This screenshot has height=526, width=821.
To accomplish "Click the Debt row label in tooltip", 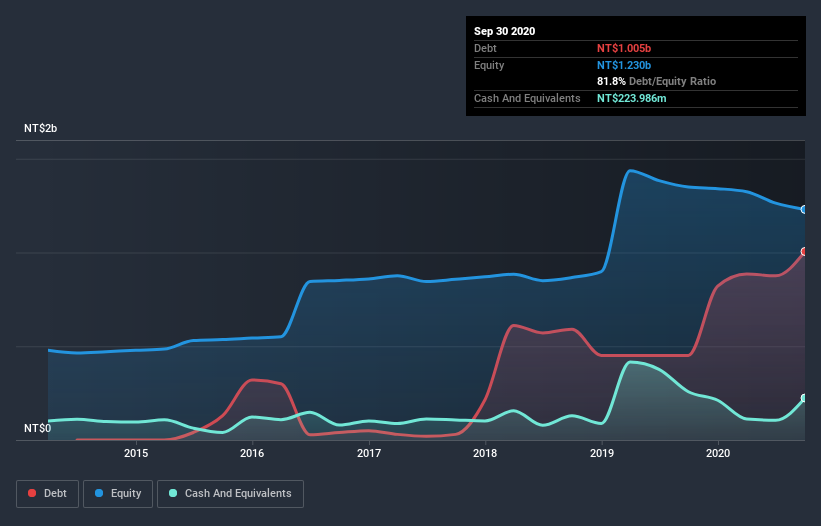I will tap(485, 48).
